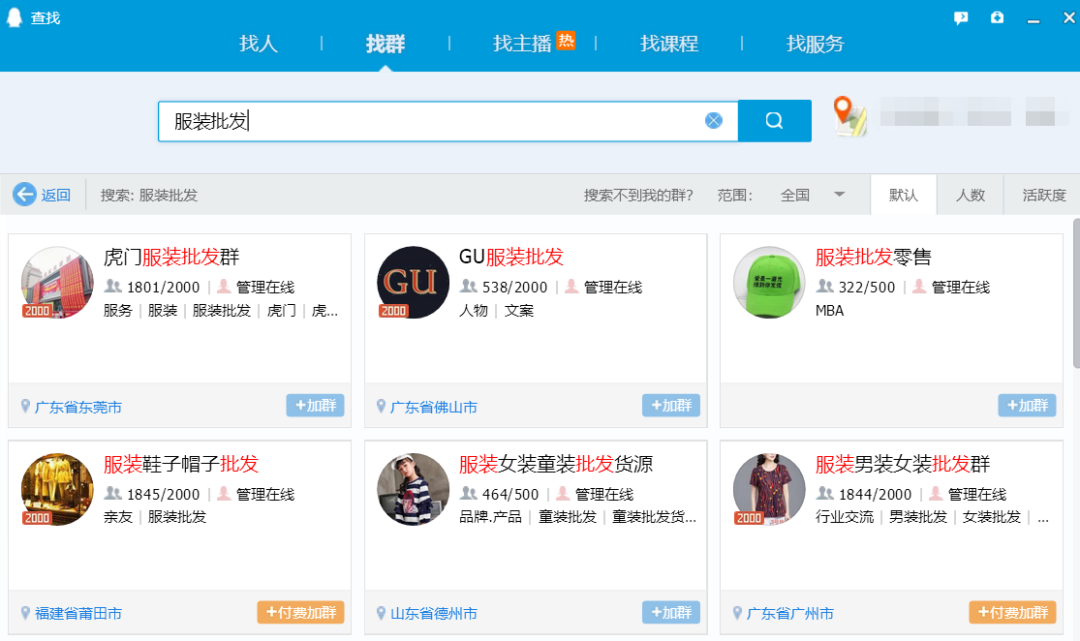1080x641 pixels.
Task: Click 付费加群 for 服装鞋子帽子批发
Action: [x=301, y=612]
